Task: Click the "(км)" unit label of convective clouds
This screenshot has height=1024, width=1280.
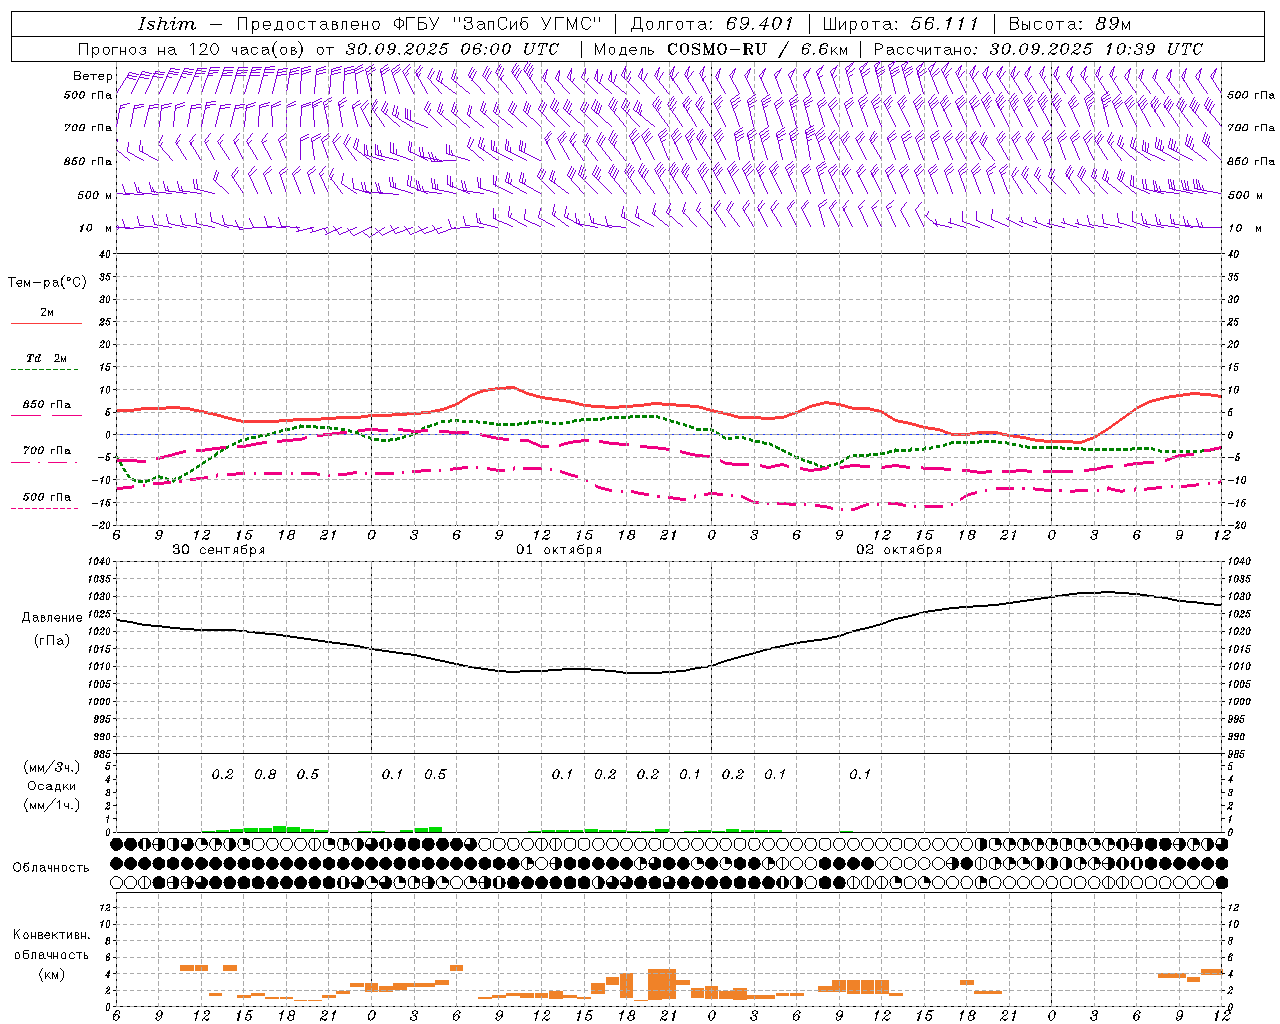Action: 52,974
